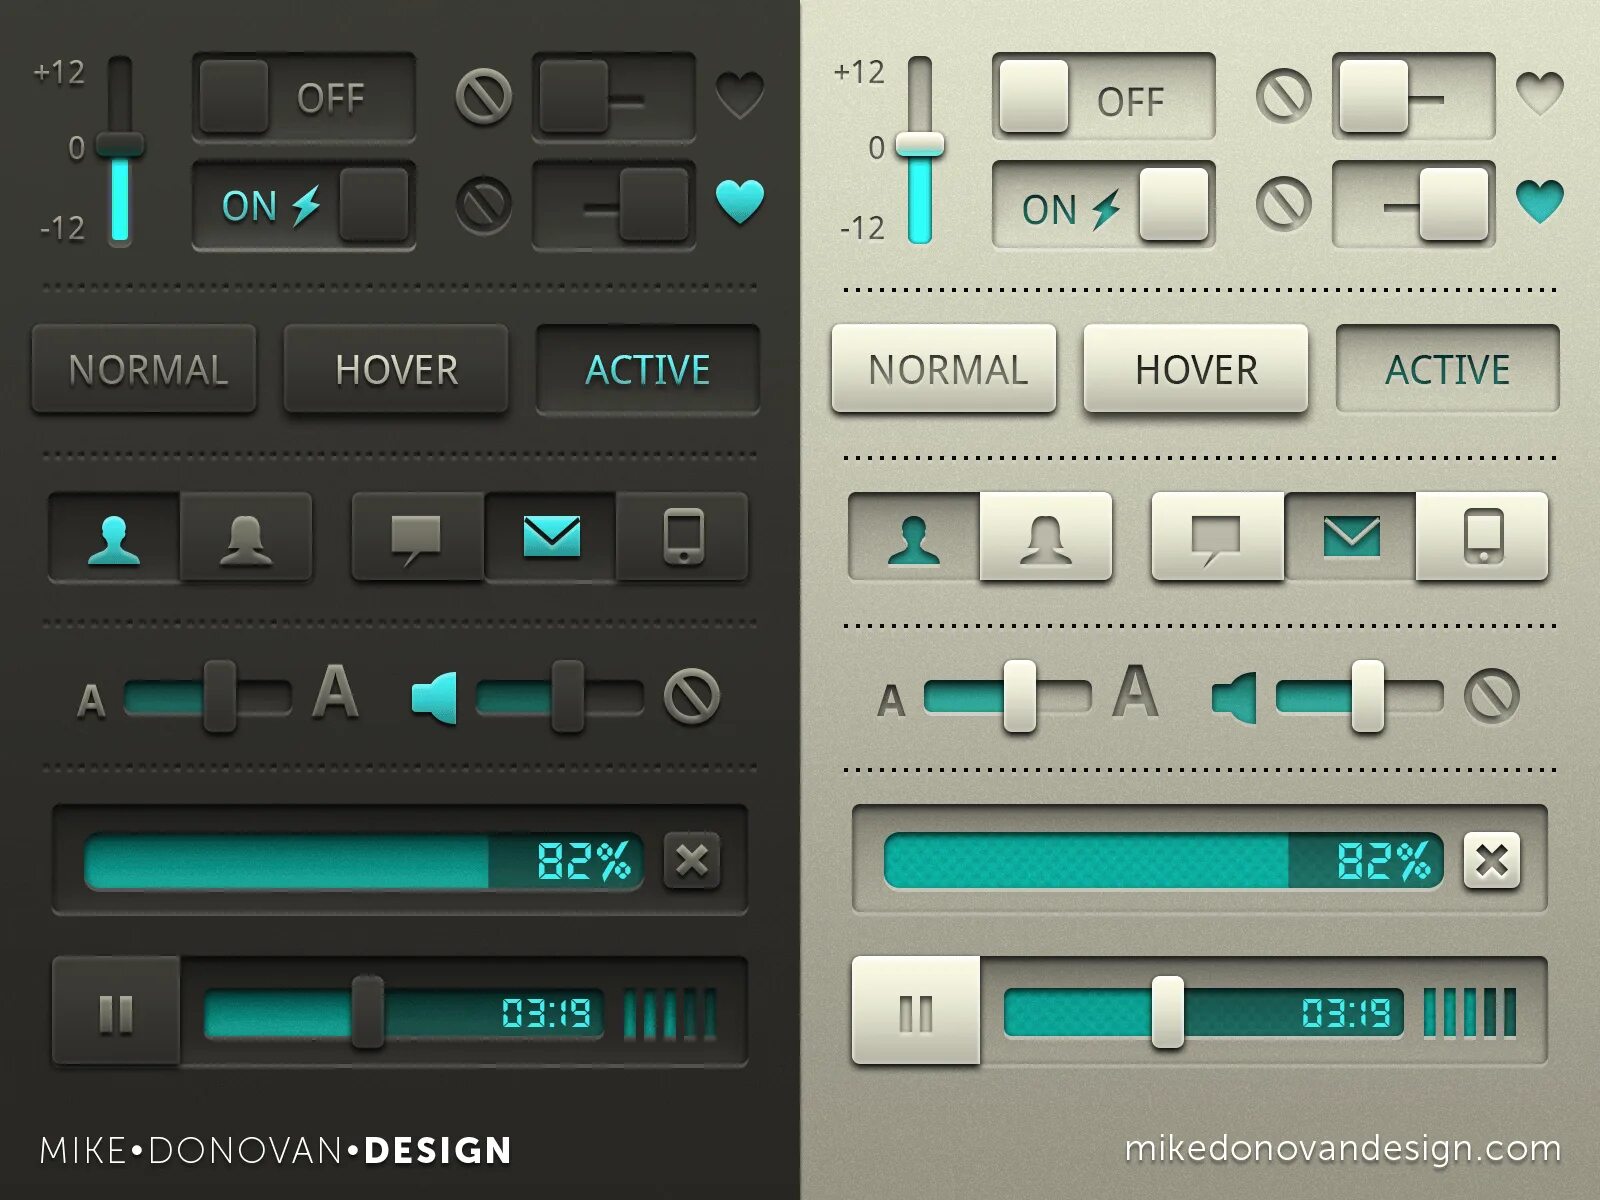Click the prohibited circle icon beside dark OFF switch

pyautogui.click(x=484, y=97)
